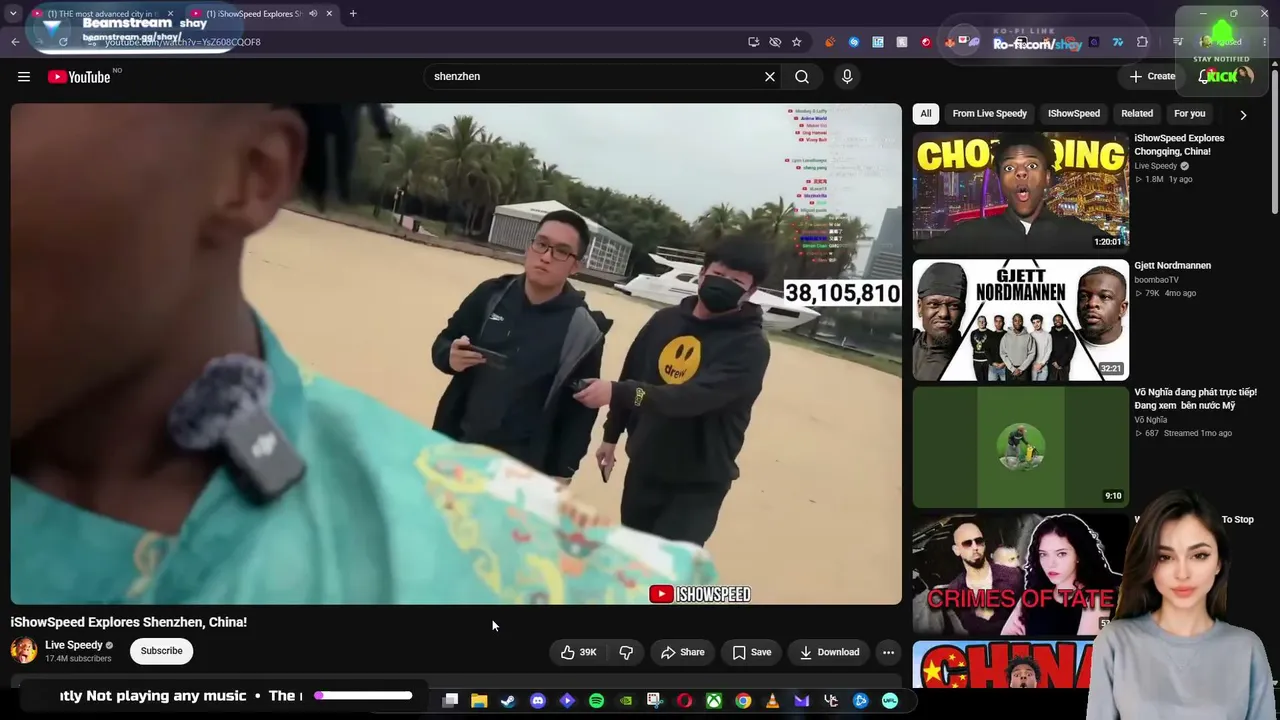Mute the iShowSpeed tab audio icon
Screen dimensions: 1280x720
(x=313, y=14)
